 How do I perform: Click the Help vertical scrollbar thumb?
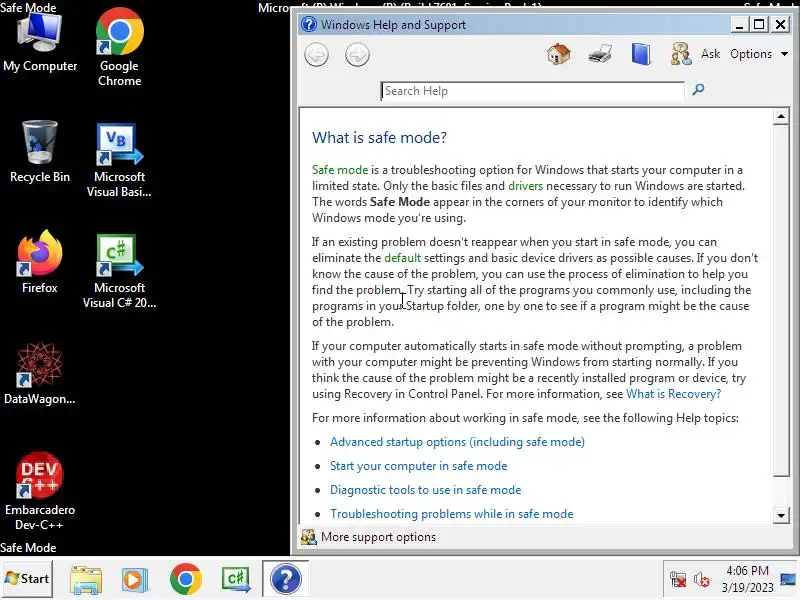pos(781,300)
